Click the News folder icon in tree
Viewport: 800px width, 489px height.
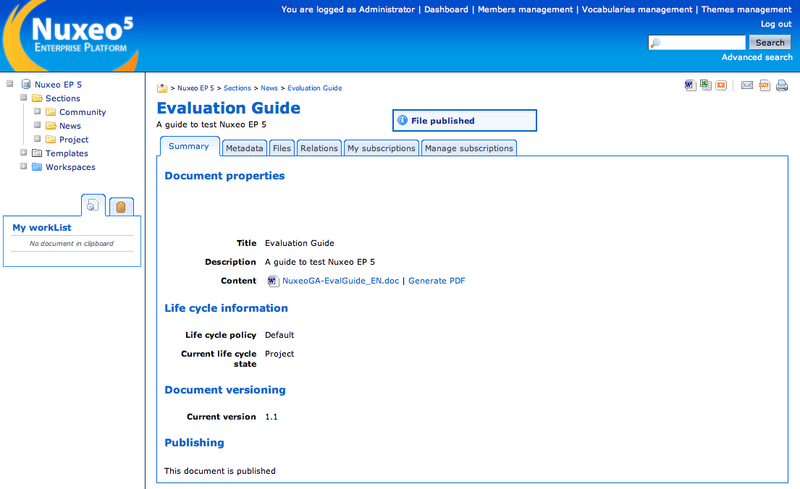[51, 126]
